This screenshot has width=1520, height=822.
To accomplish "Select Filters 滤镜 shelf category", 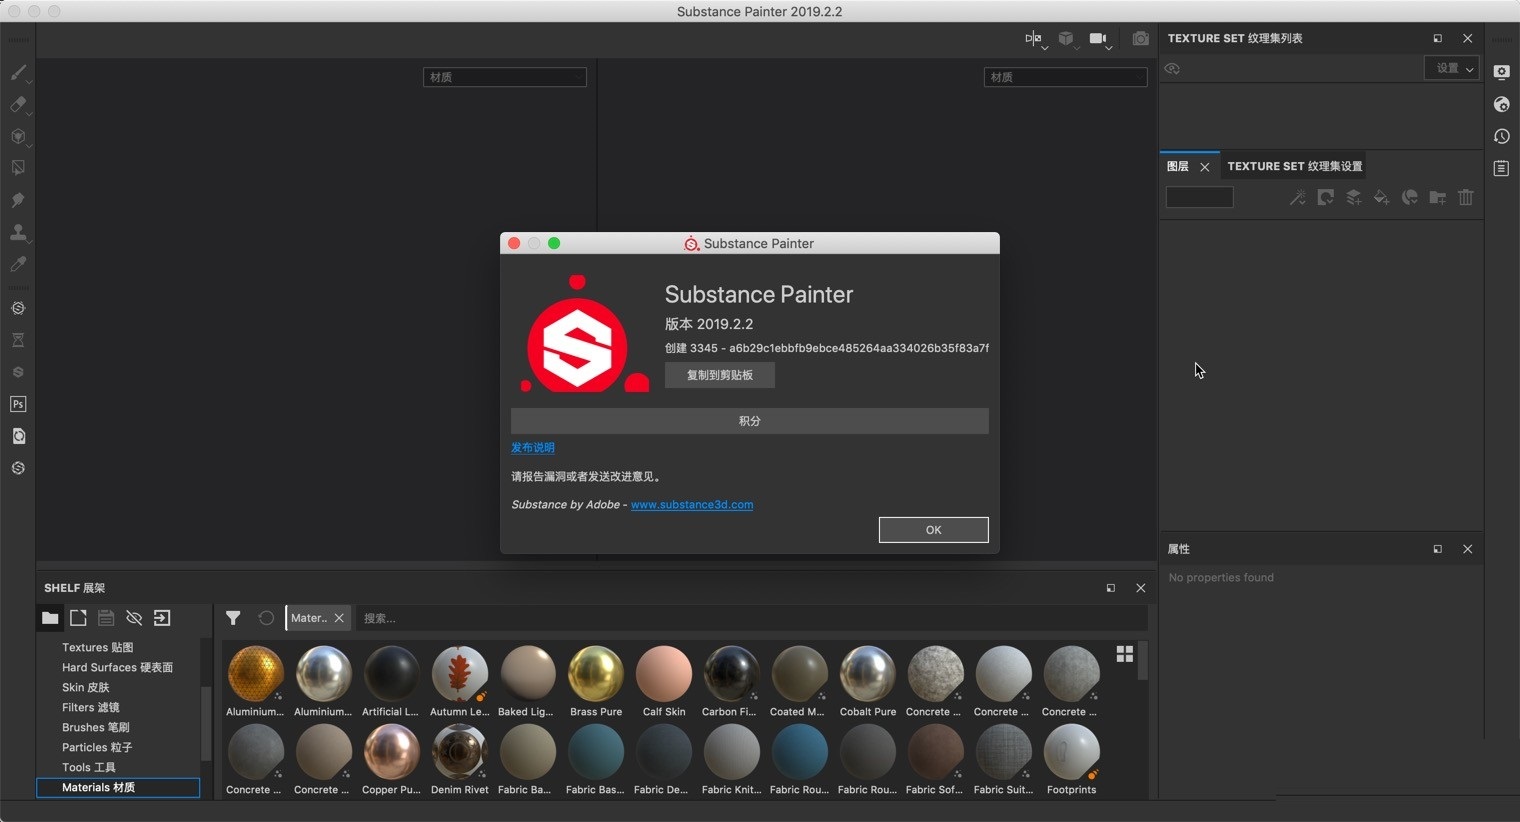I will click(x=90, y=707).
